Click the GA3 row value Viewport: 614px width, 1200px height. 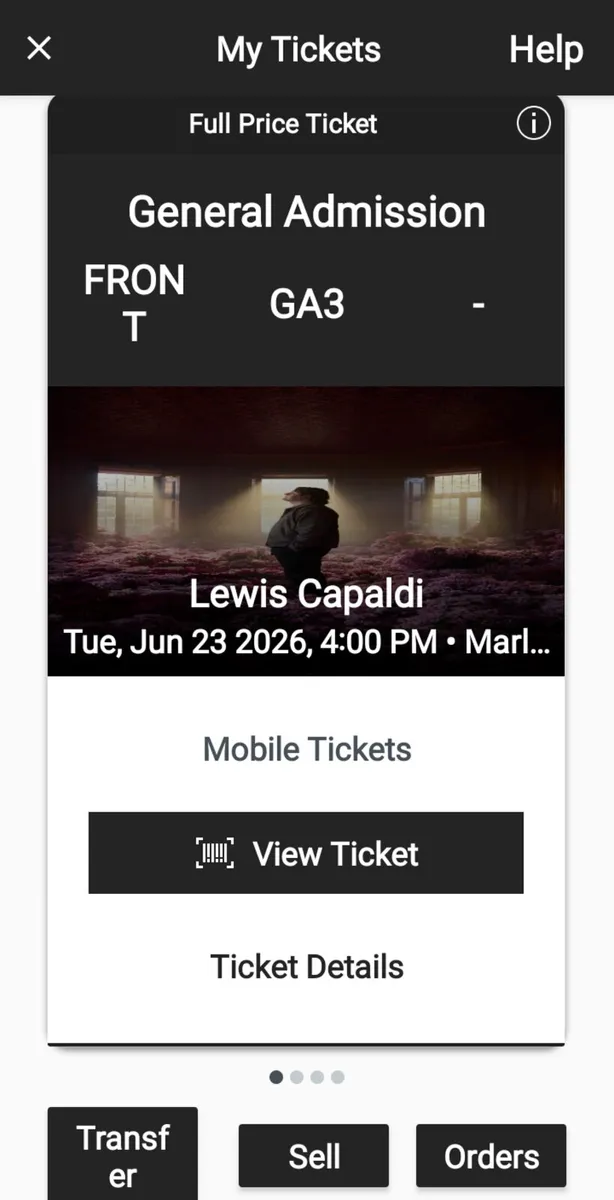tap(306, 304)
